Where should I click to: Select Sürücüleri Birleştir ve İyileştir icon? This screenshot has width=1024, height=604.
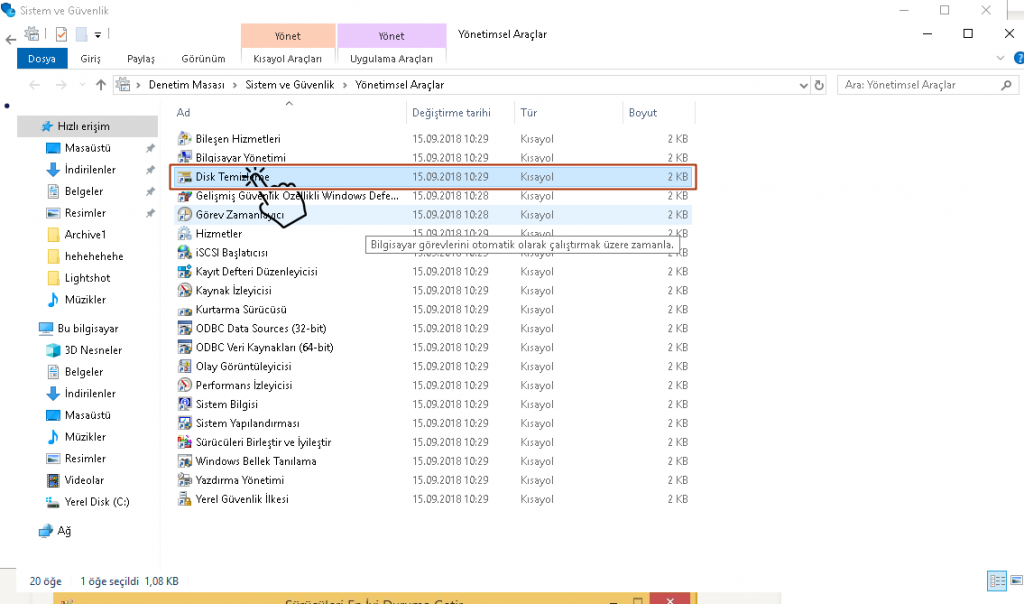(185, 441)
